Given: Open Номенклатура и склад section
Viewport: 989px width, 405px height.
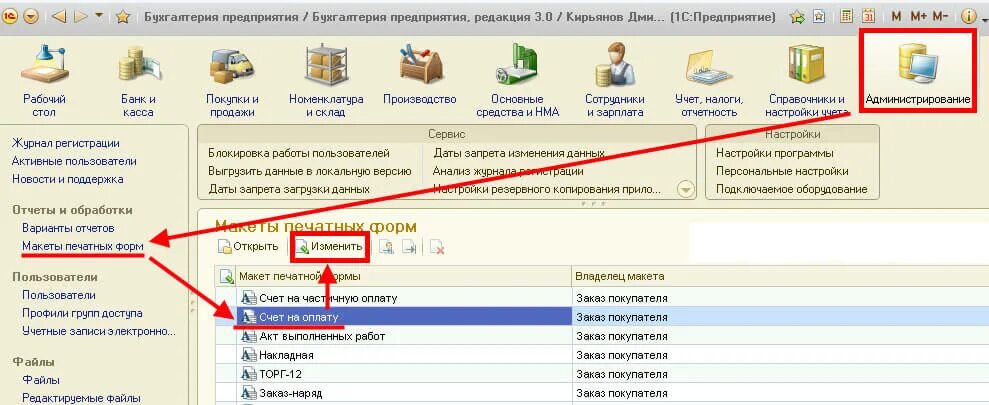Looking at the screenshot, I should click(x=326, y=80).
